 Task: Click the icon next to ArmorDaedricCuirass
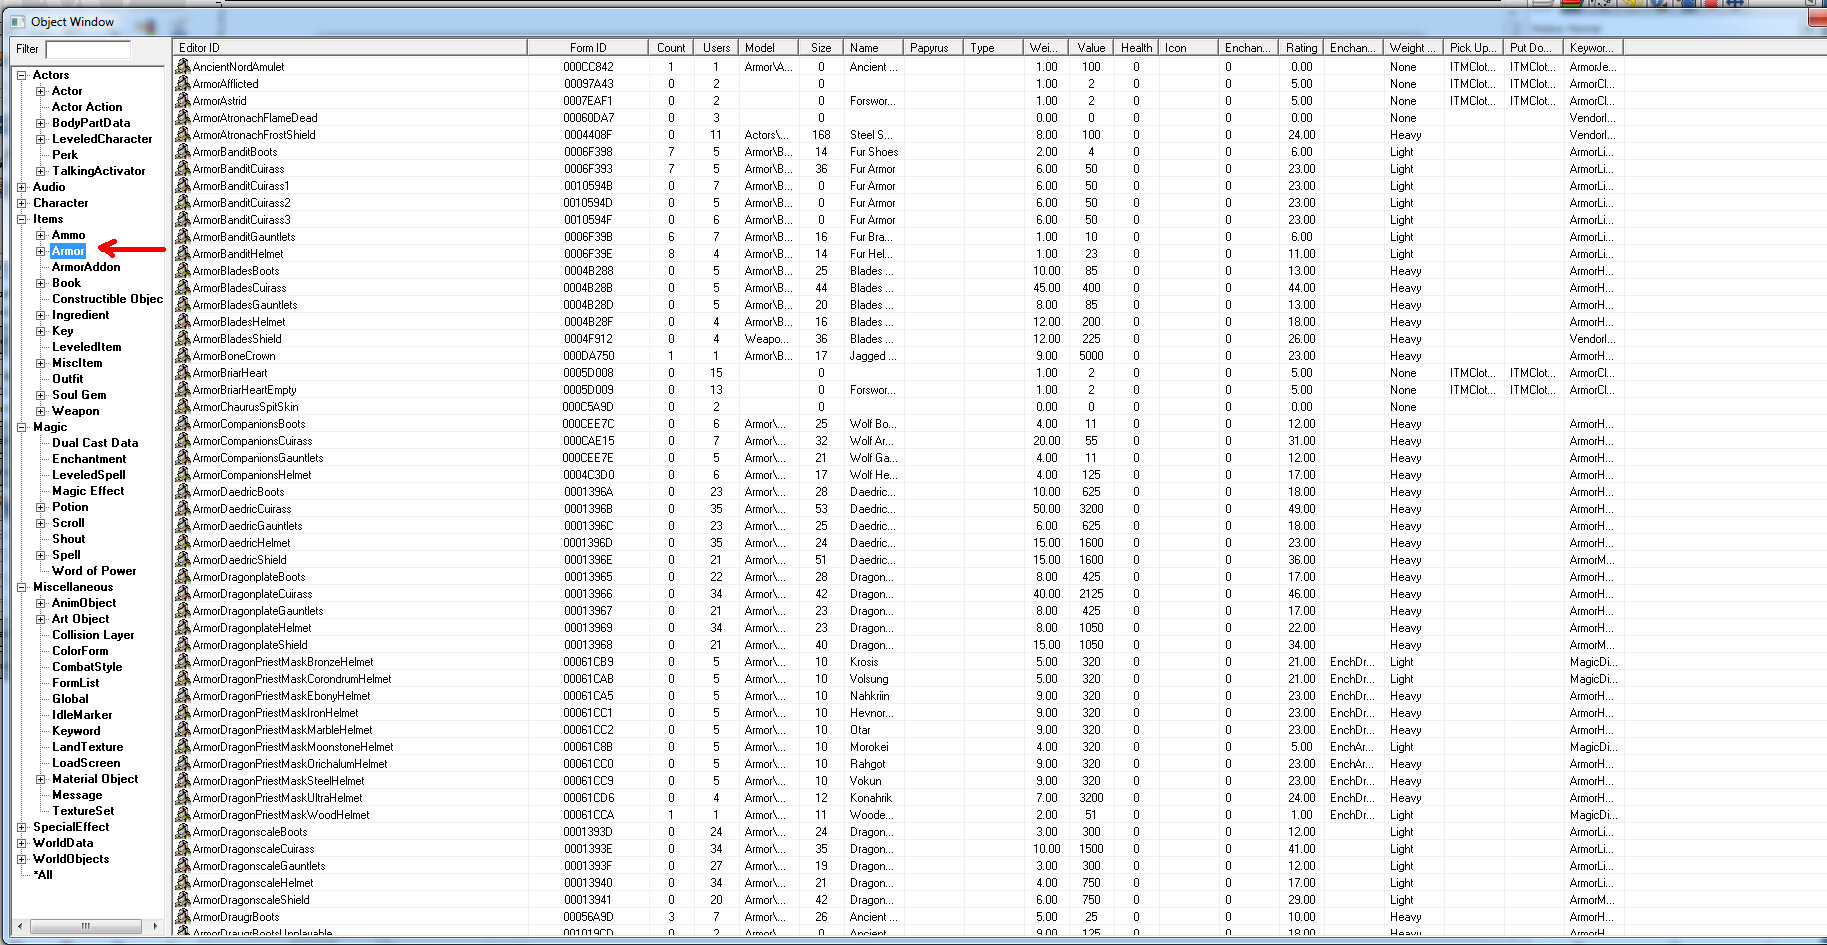pyautogui.click(x=183, y=509)
